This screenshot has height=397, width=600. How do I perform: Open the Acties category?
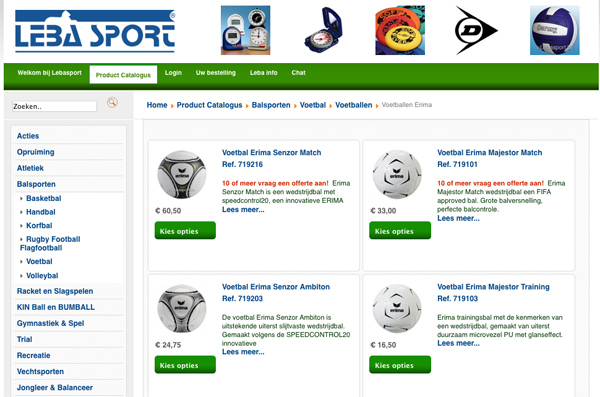(x=28, y=136)
